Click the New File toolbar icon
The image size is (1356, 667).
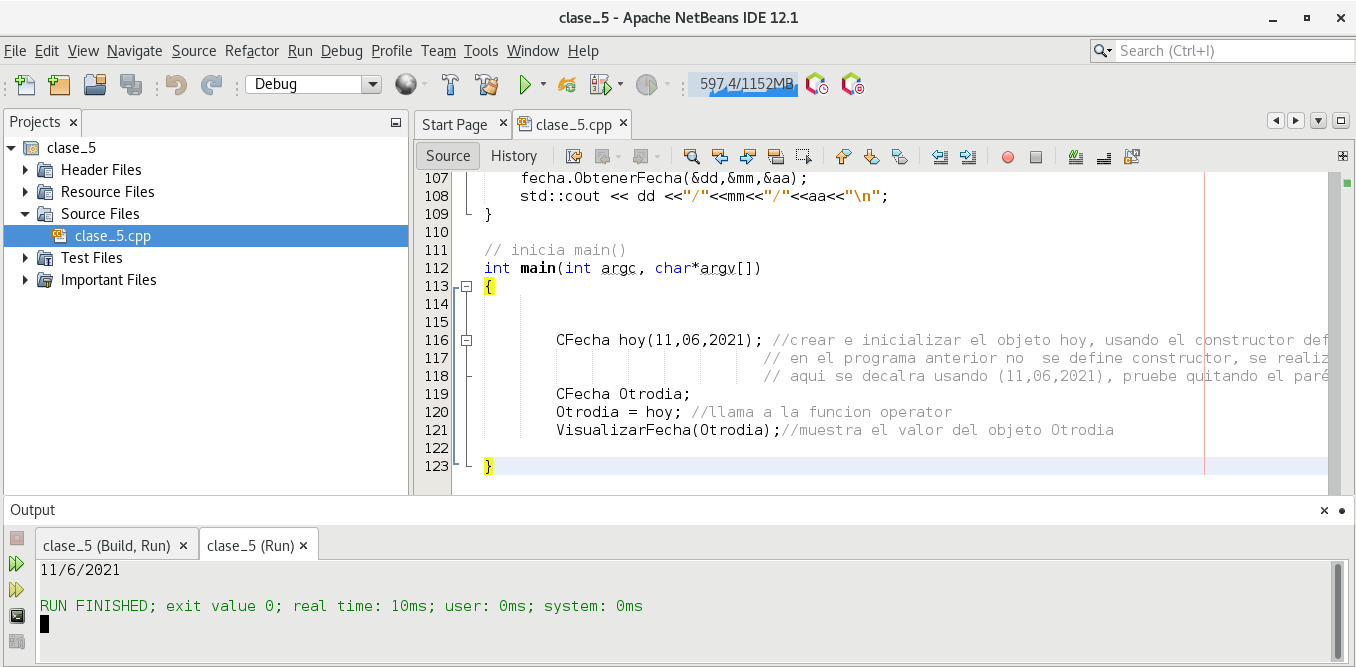click(x=25, y=85)
